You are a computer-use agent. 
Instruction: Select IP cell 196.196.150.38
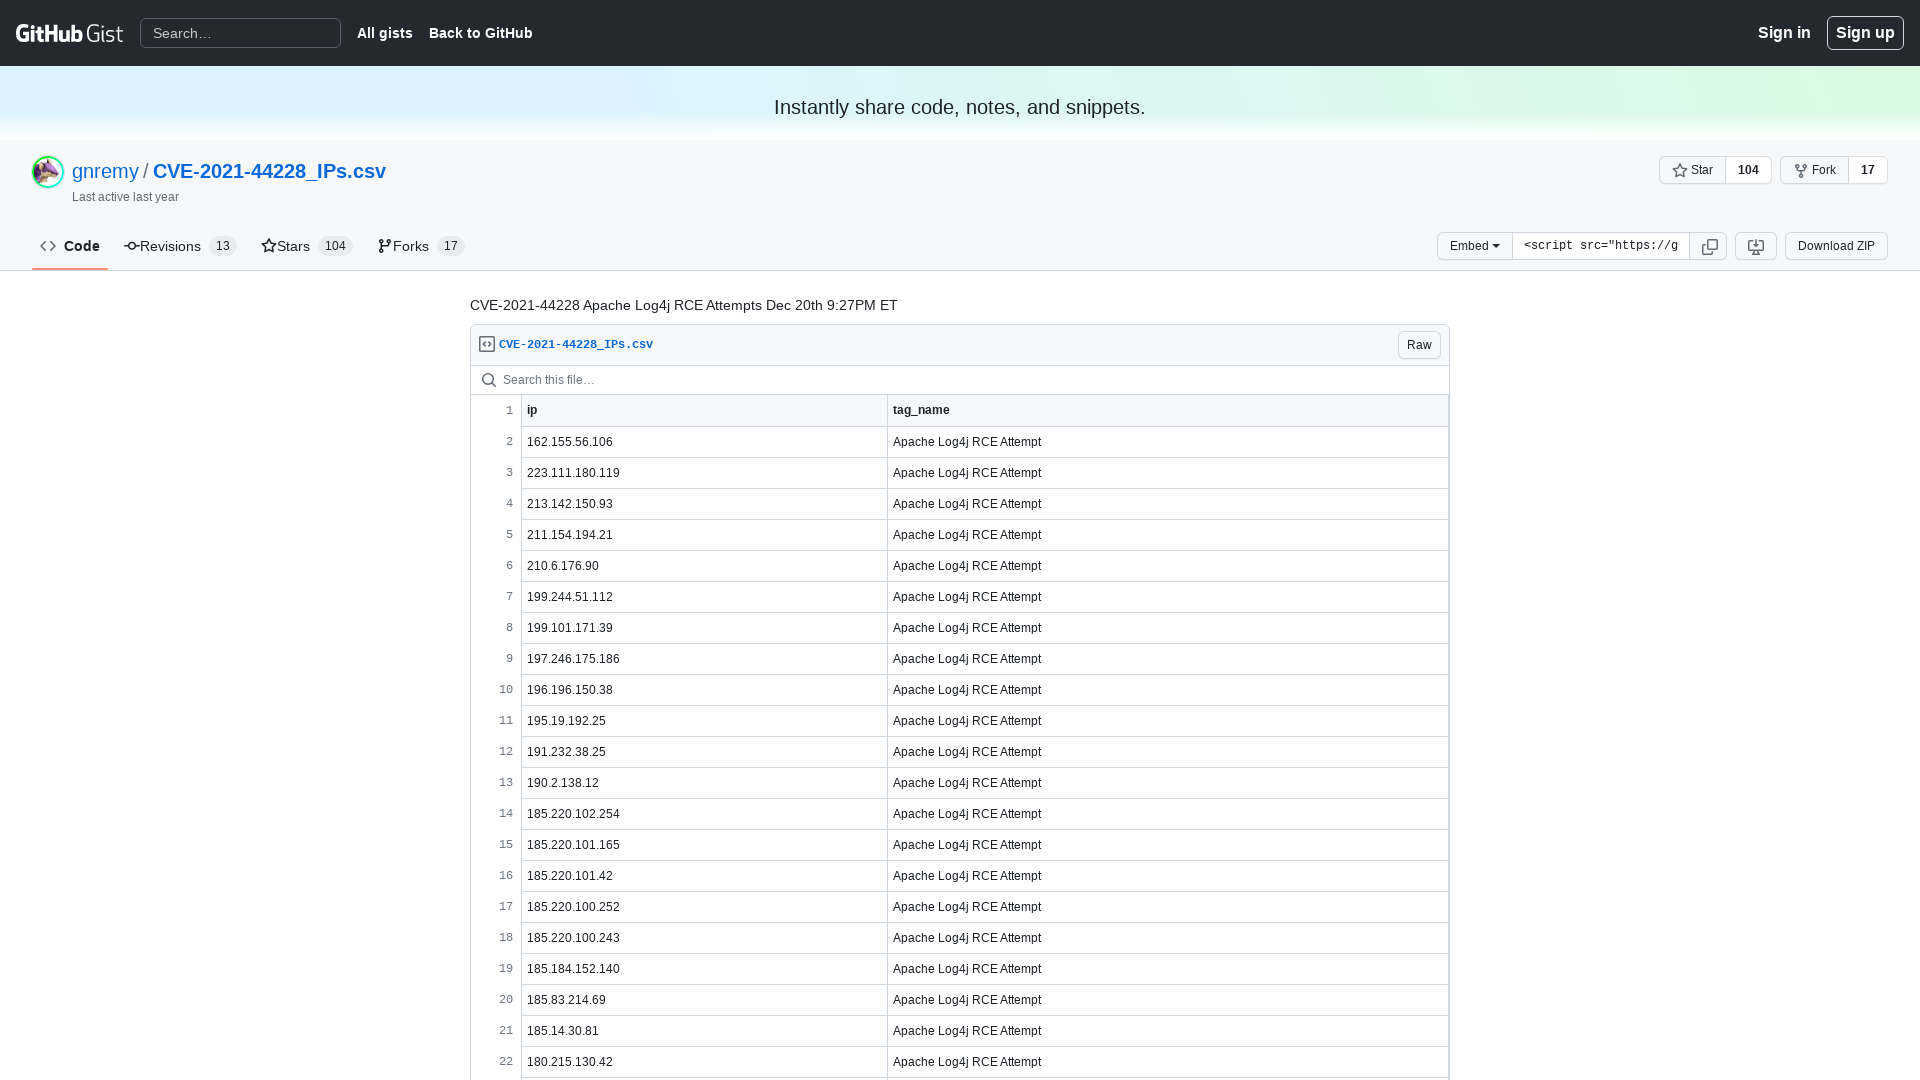pos(704,690)
